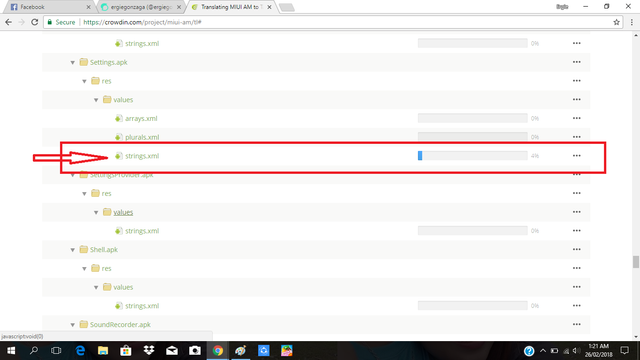Click the 4% progress bar for strings.xml
The height and width of the screenshot is (360, 640).
(473, 156)
